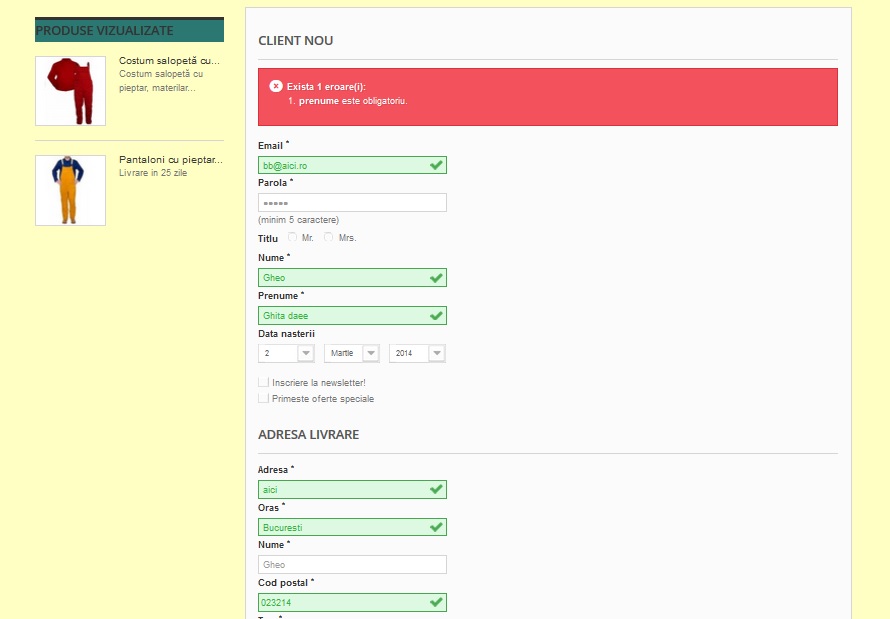This screenshot has width=890, height=619.
Task: Open the Costum salopetă cu... product link
Action: (169, 61)
